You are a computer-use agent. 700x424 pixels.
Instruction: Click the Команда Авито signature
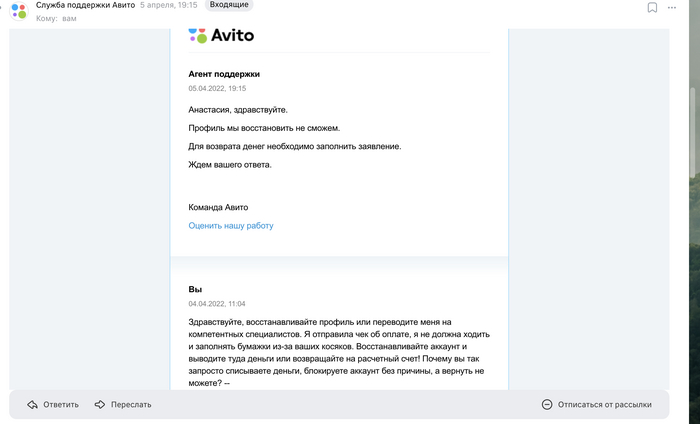[x=218, y=207]
